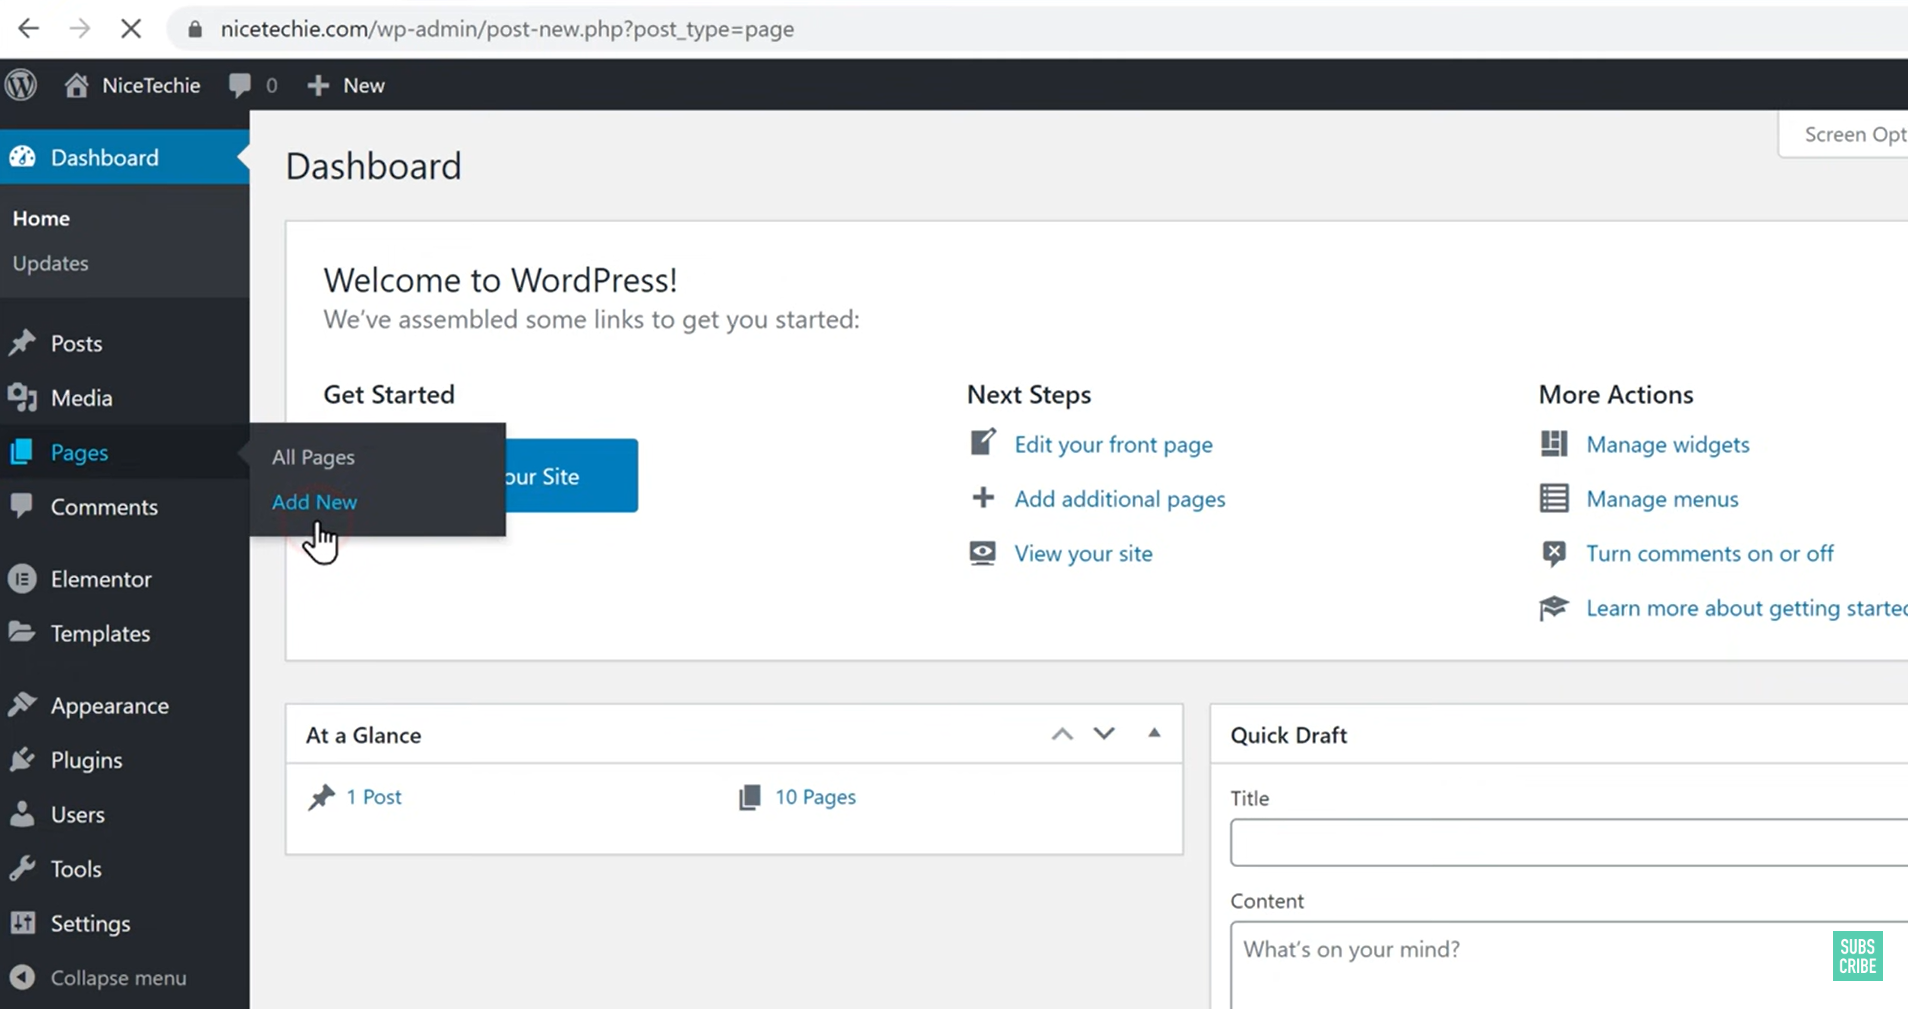Click the comments on/off icon

click(x=1554, y=553)
